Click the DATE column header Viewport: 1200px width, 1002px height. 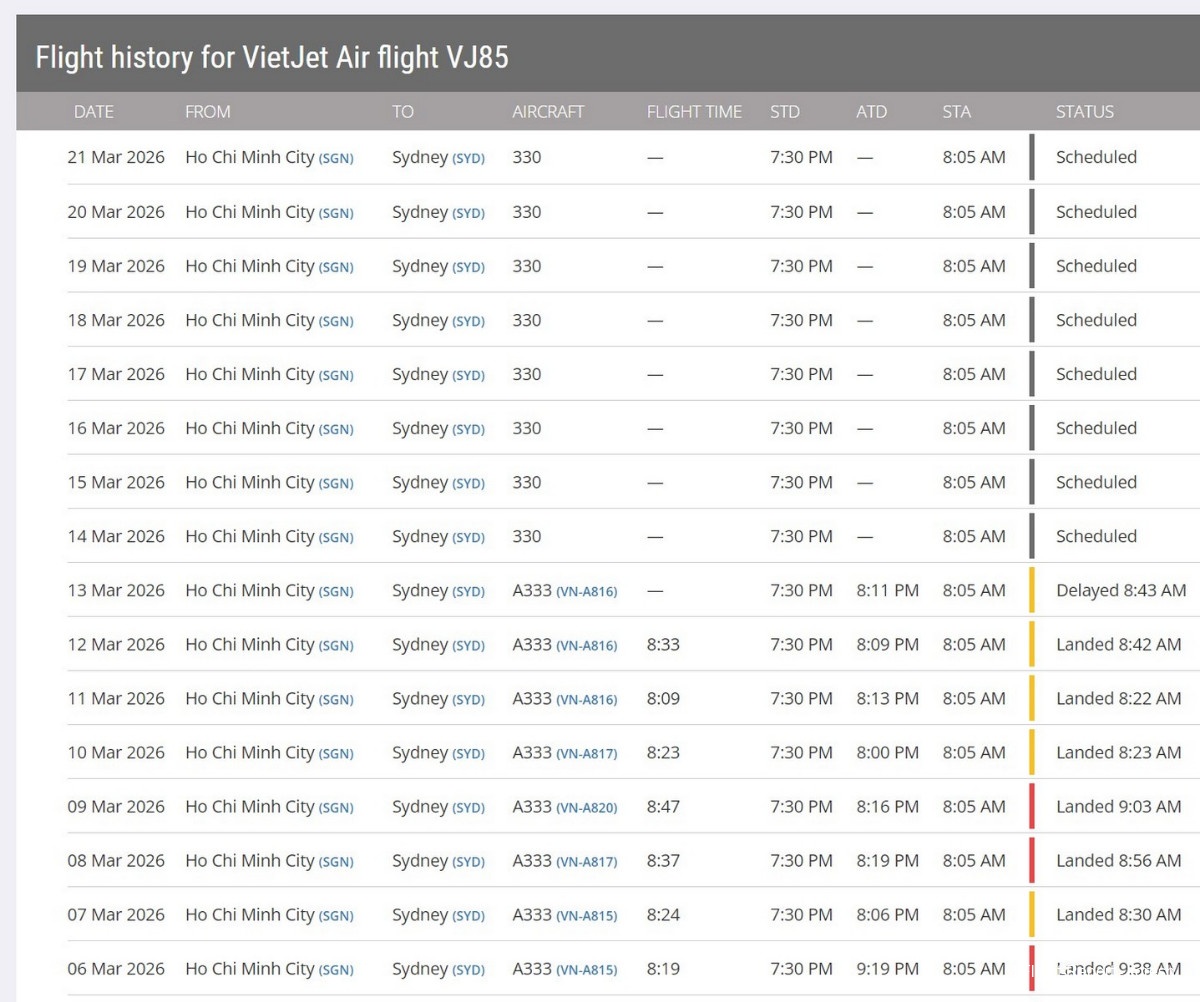click(x=94, y=112)
